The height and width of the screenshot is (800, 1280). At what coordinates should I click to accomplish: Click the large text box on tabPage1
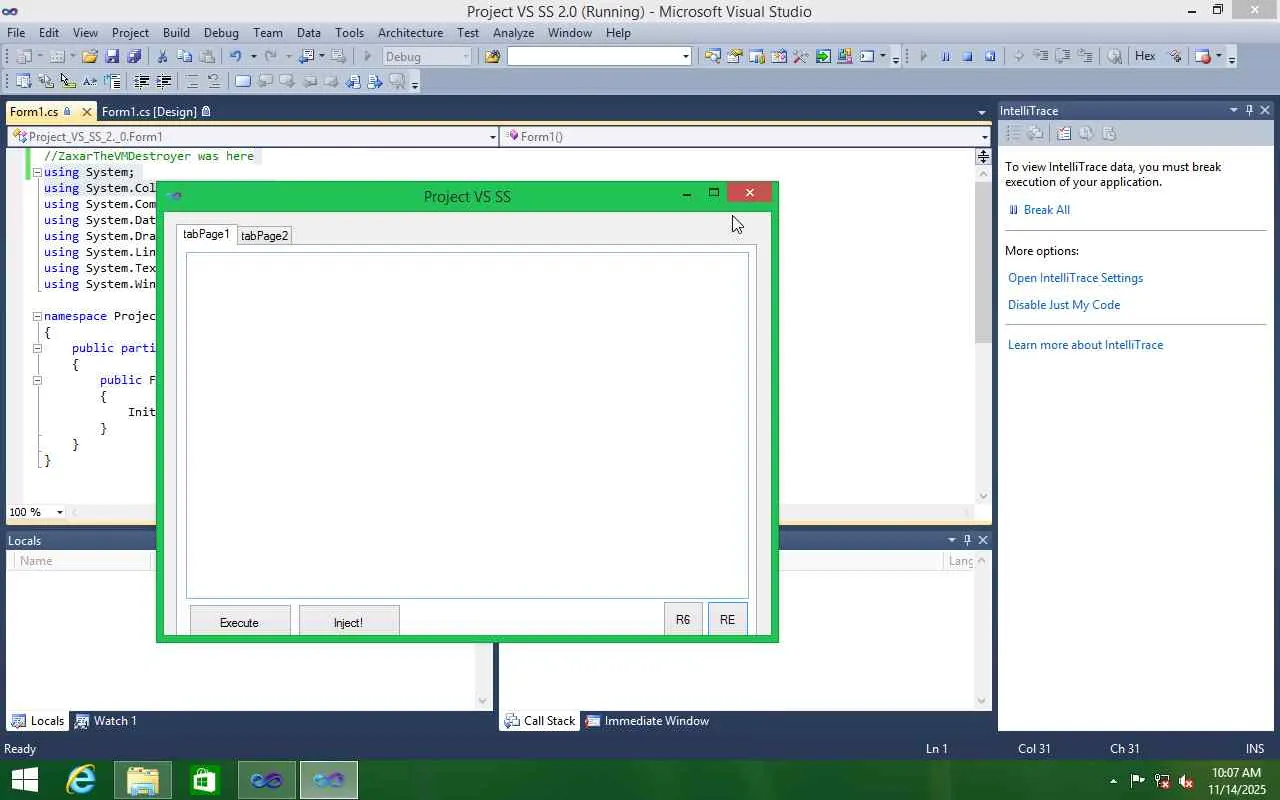click(467, 425)
